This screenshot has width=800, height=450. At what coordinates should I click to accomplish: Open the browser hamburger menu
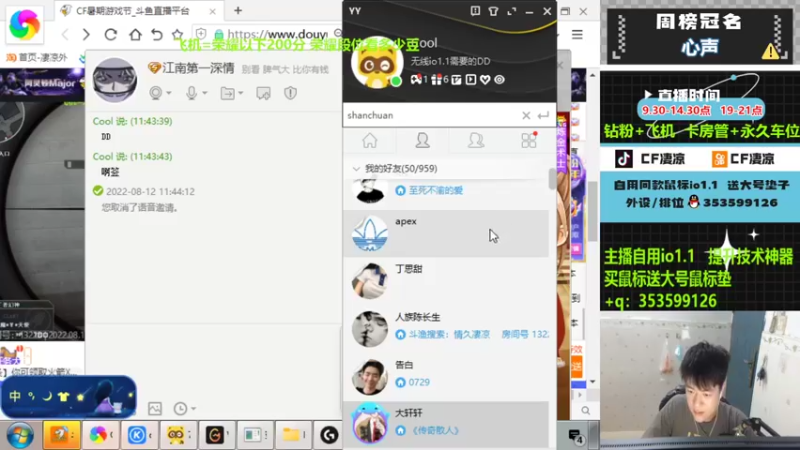pyautogui.click(x=577, y=34)
